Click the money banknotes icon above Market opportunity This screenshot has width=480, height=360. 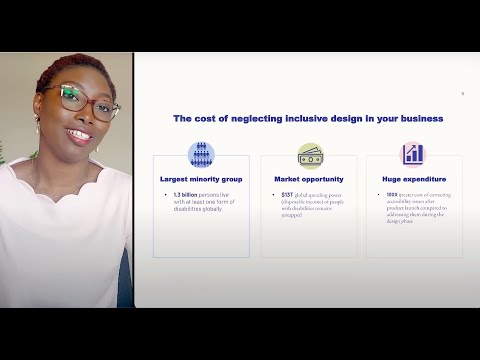pyautogui.click(x=310, y=156)
